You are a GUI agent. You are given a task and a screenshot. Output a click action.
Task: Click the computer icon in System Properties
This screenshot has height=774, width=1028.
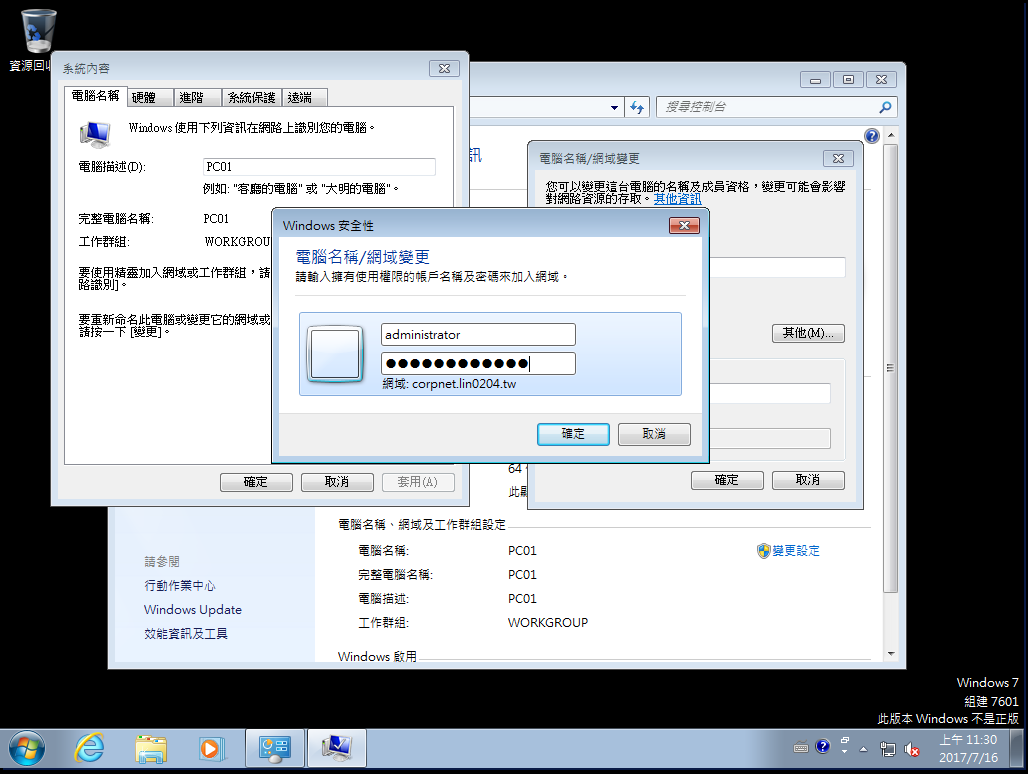[95, 134]
